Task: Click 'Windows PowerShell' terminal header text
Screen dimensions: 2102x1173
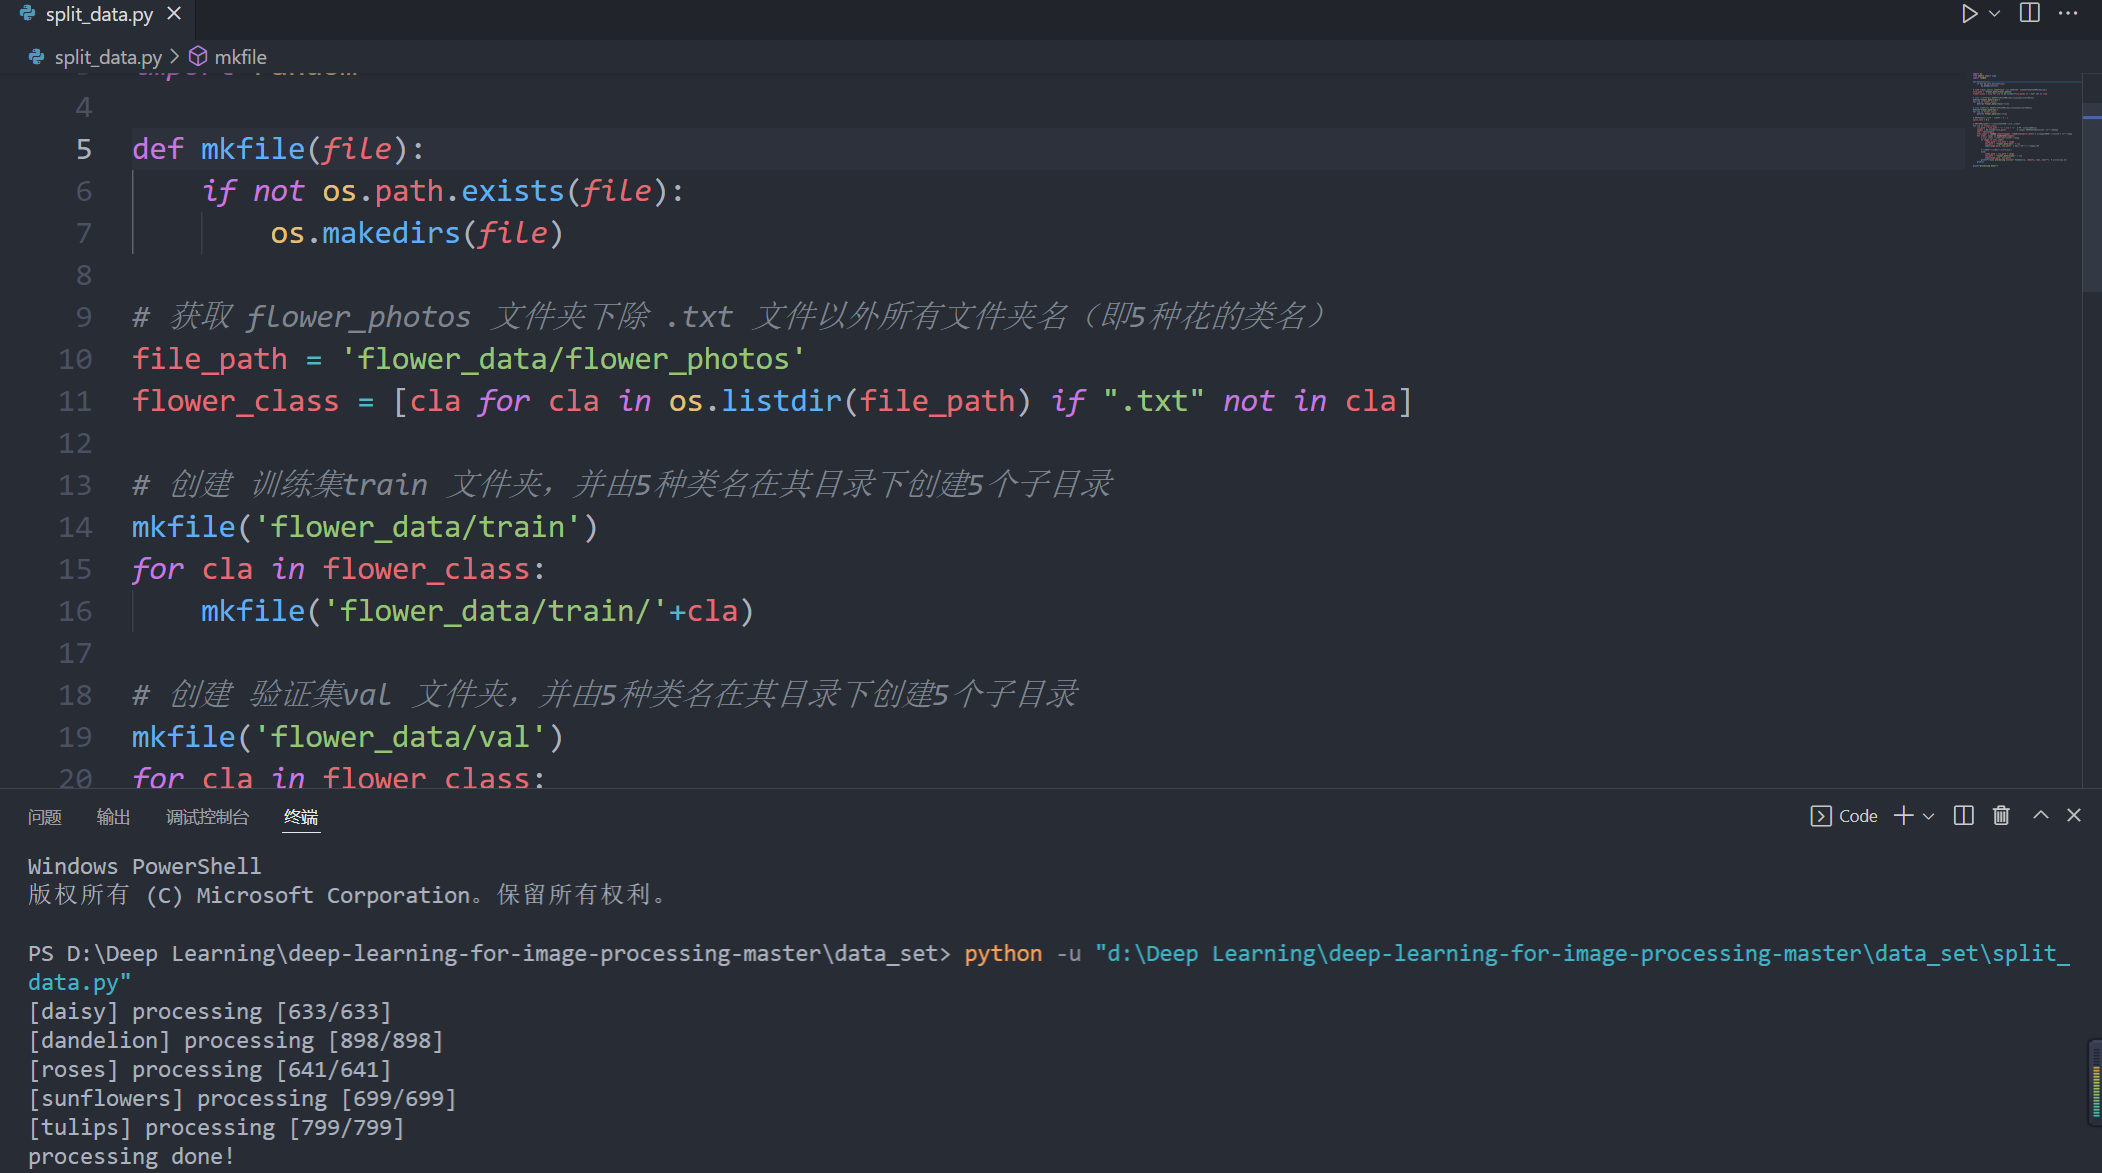Action: point(144,866)
